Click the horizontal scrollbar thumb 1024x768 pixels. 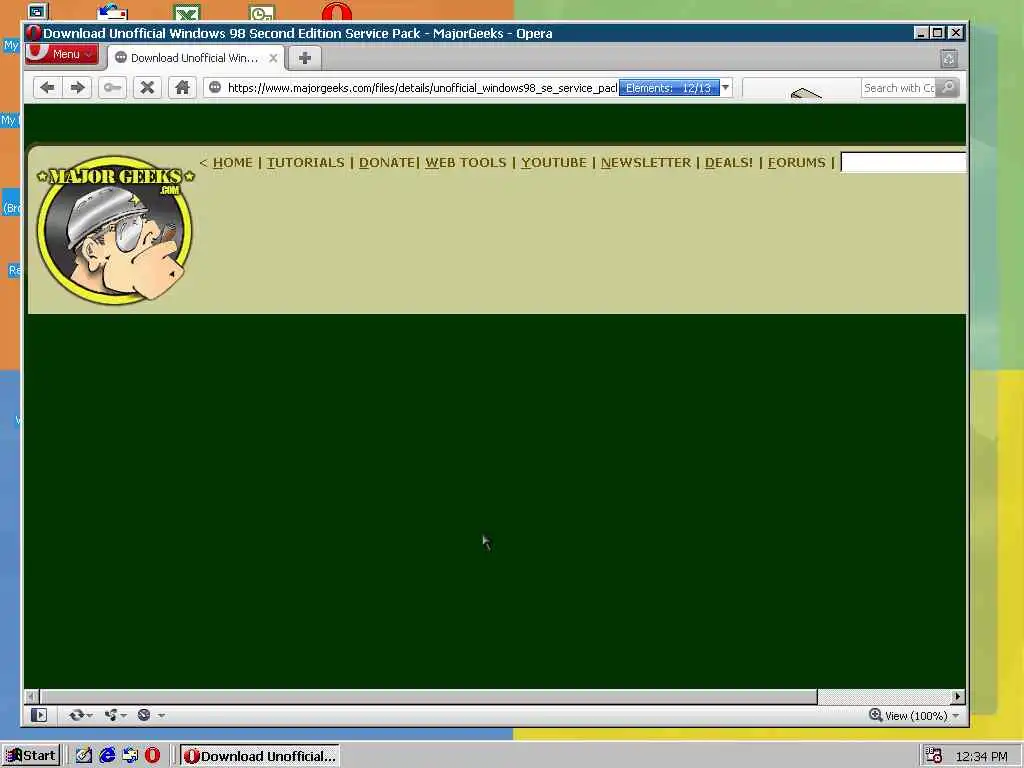pos(428,697)
